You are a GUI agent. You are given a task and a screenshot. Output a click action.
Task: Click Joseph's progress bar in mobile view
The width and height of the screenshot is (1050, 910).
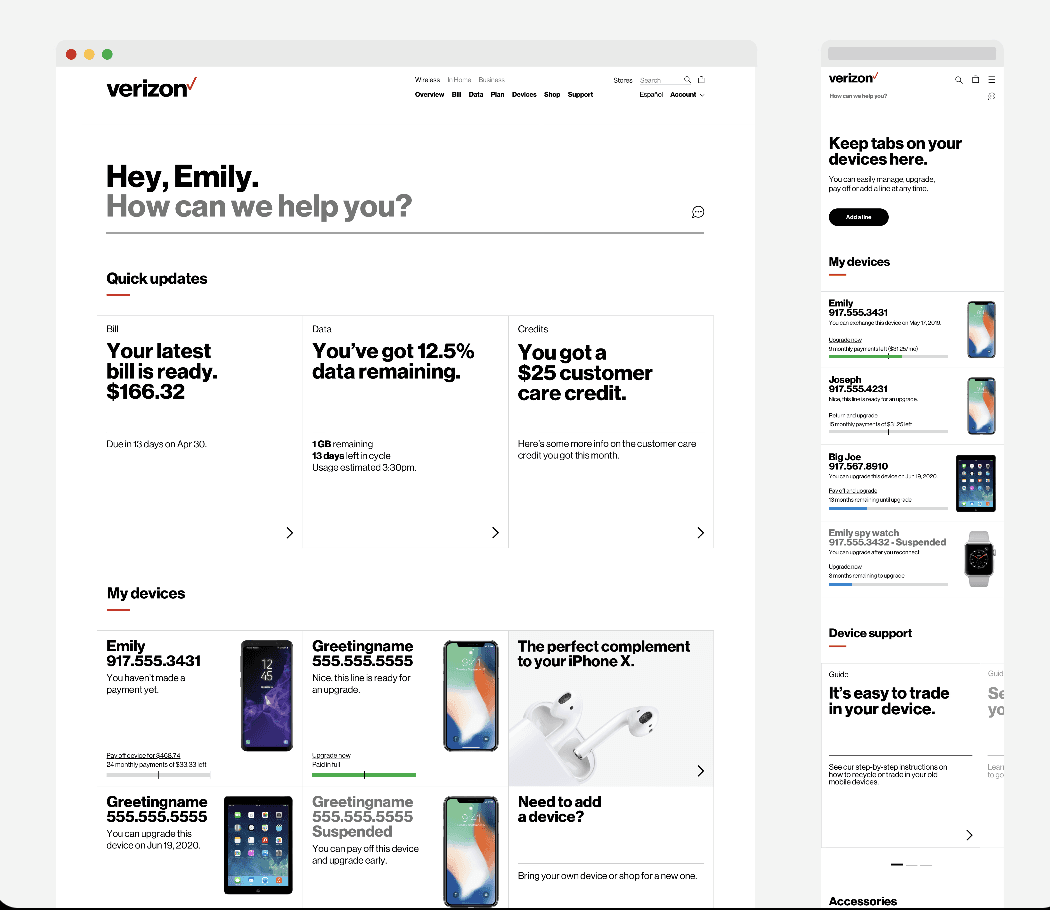(888, 432)
